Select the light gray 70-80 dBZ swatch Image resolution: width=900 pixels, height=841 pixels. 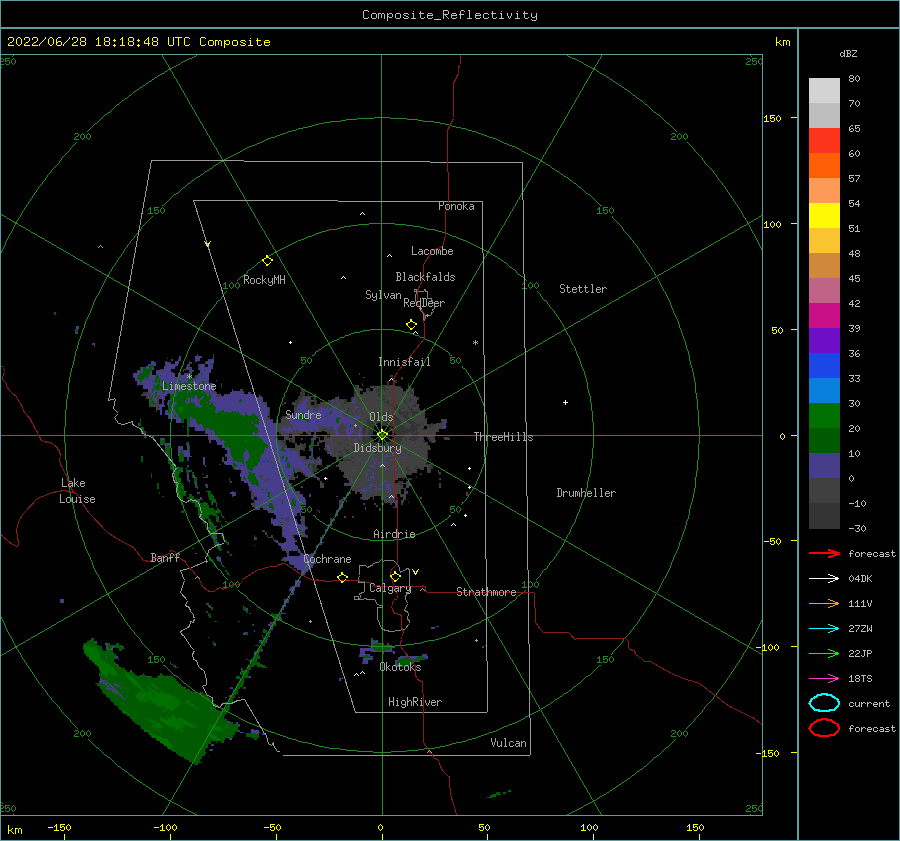(824, 91)
